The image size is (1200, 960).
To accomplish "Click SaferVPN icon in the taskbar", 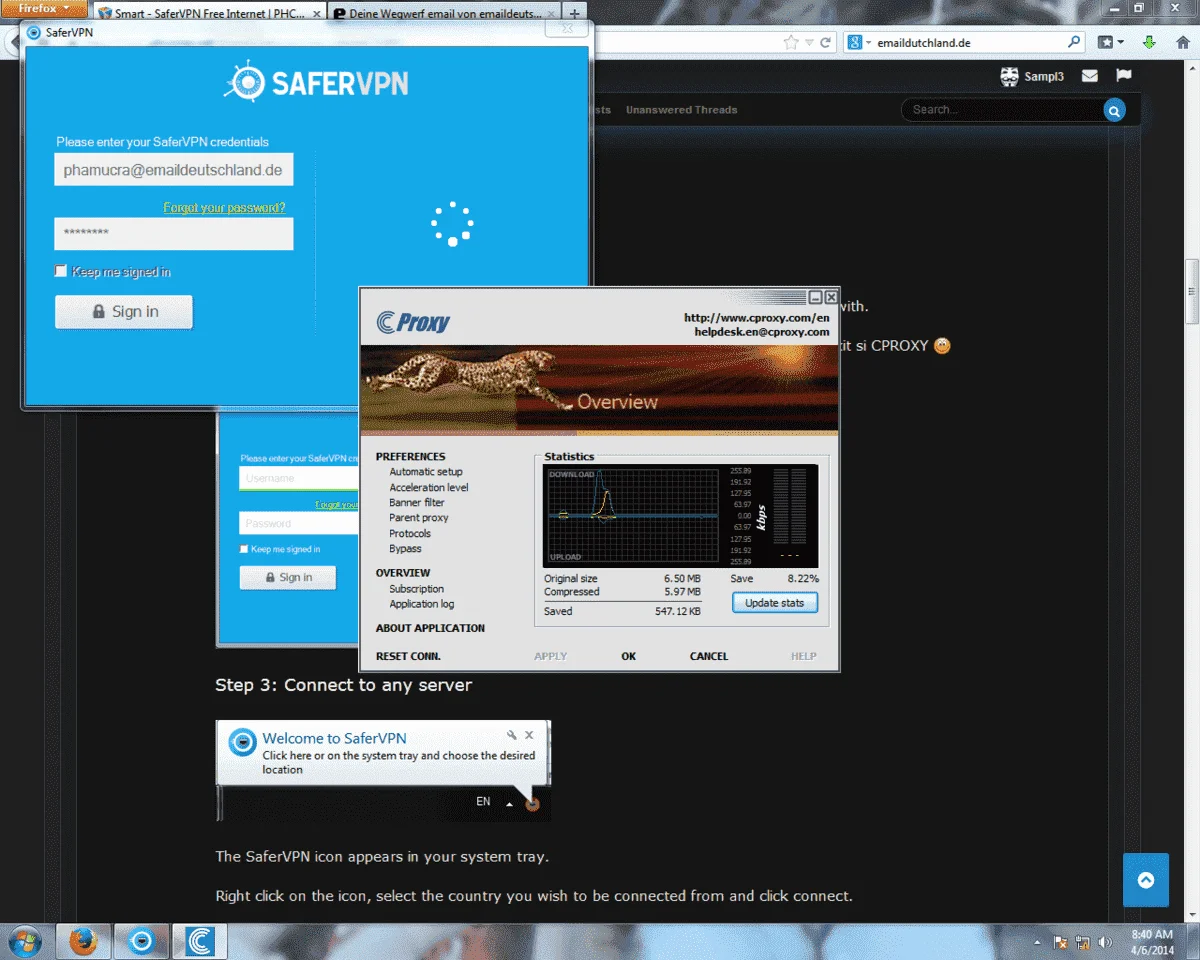I will 141,942.
